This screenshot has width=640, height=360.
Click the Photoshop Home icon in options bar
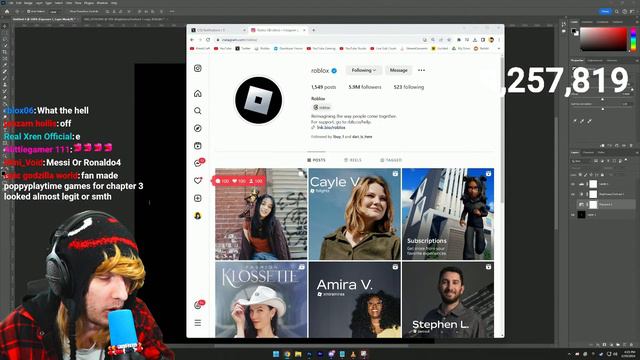coord(7,11)
